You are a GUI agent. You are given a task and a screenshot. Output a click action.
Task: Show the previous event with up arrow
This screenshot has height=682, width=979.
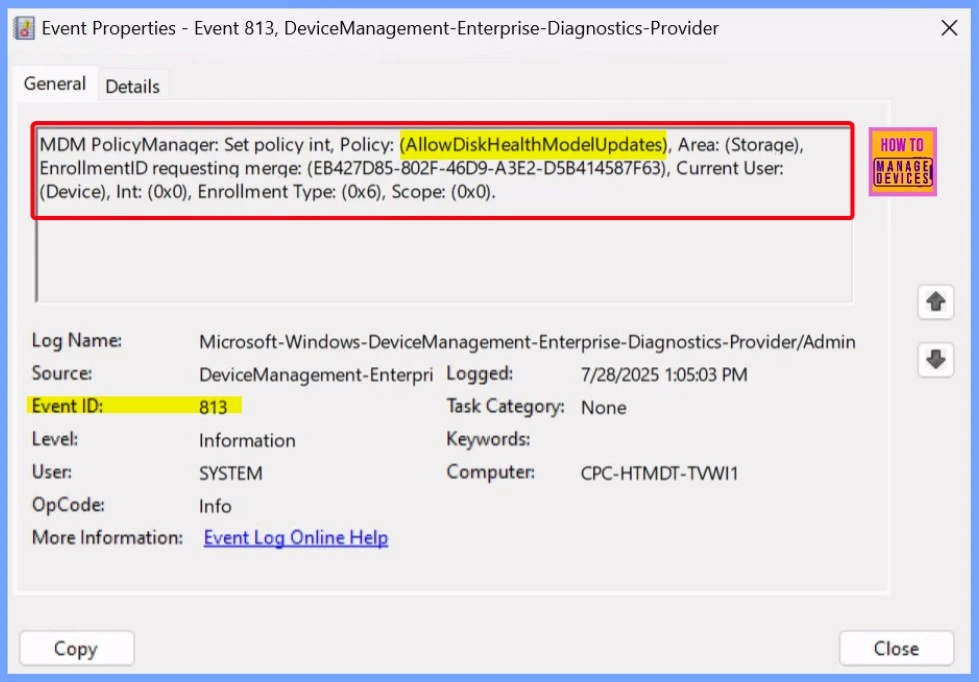pyautogui.click(x=935, y=302)
